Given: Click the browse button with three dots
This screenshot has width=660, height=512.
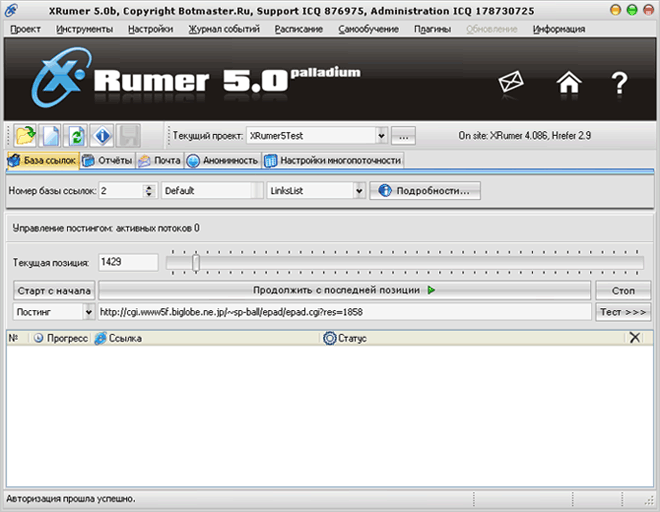Looking at the screenshot, I should pos(403,136).
